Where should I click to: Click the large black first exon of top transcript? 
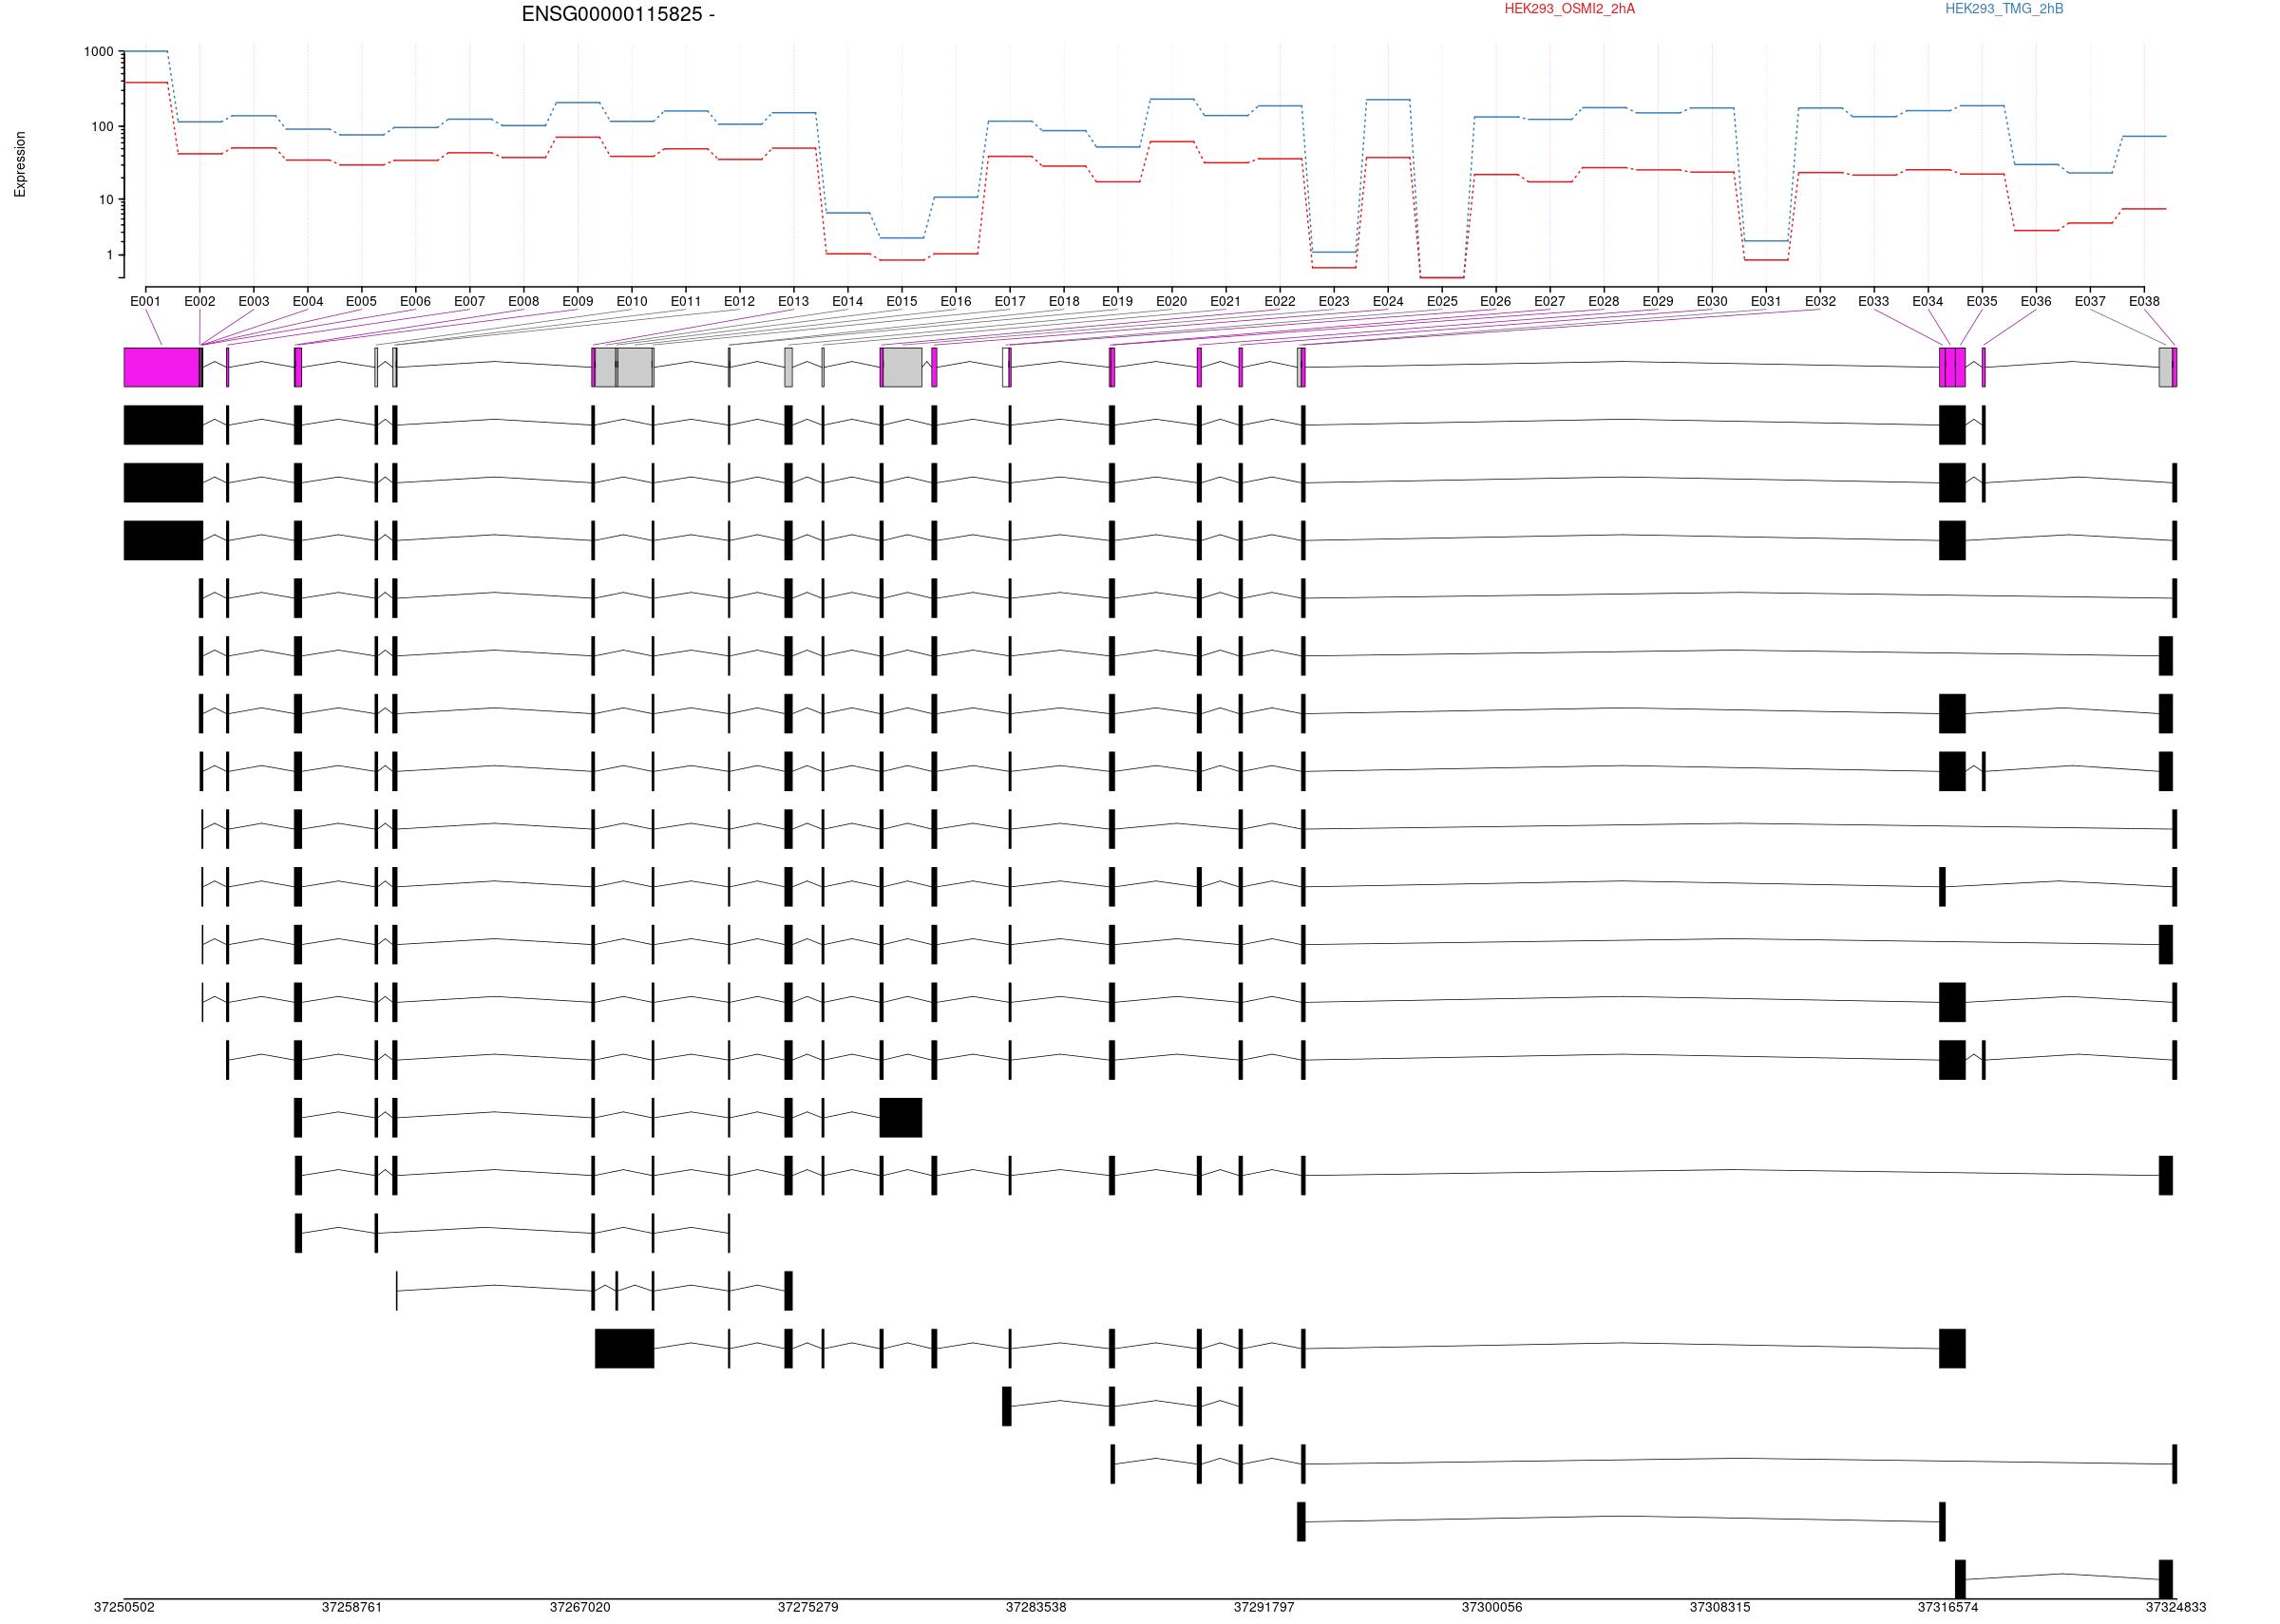pyautogui.click(x=163, y=425)
